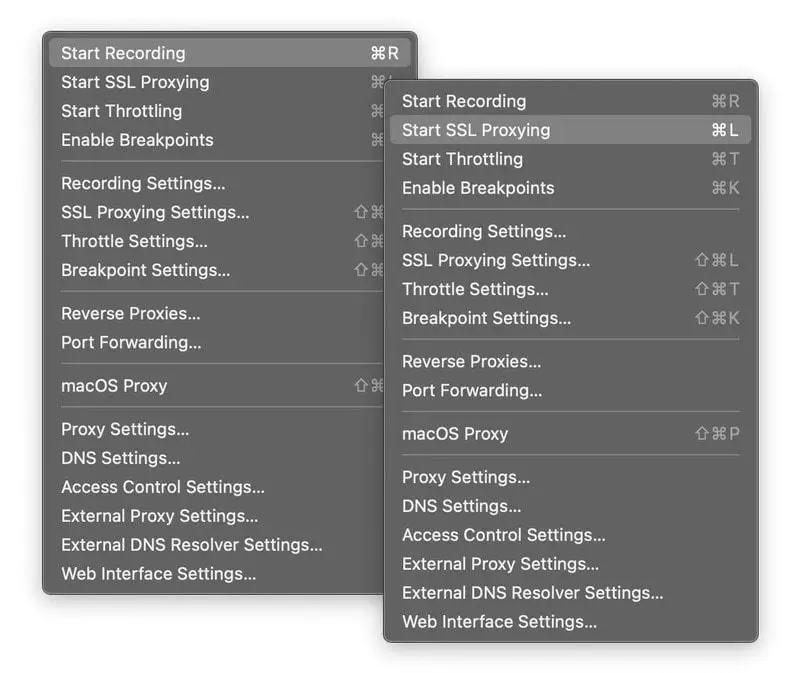
Task: Toggle macOS Proxy in the front-right menu
Action: click(455, 434)
